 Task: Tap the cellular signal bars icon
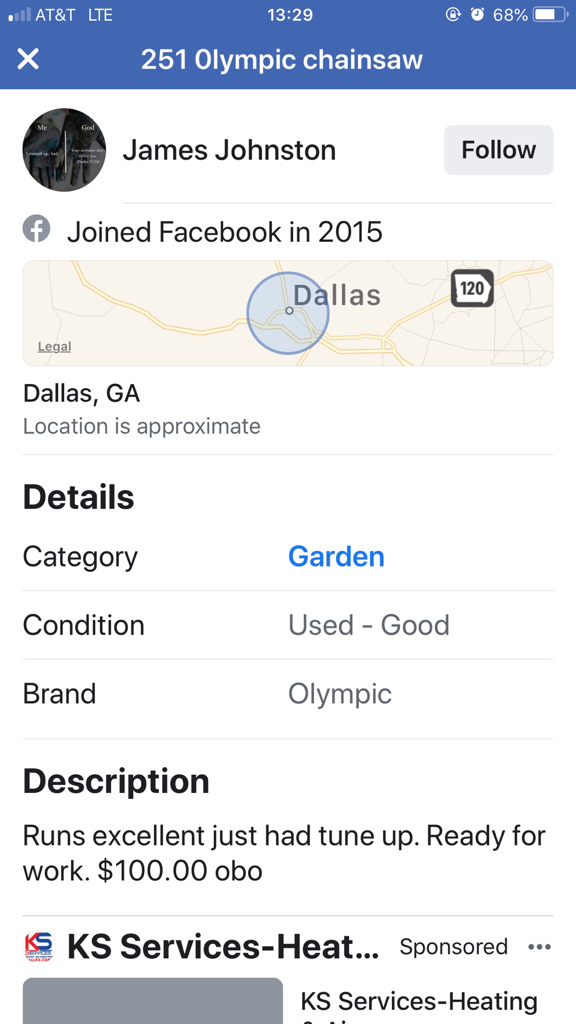[19, 14]
